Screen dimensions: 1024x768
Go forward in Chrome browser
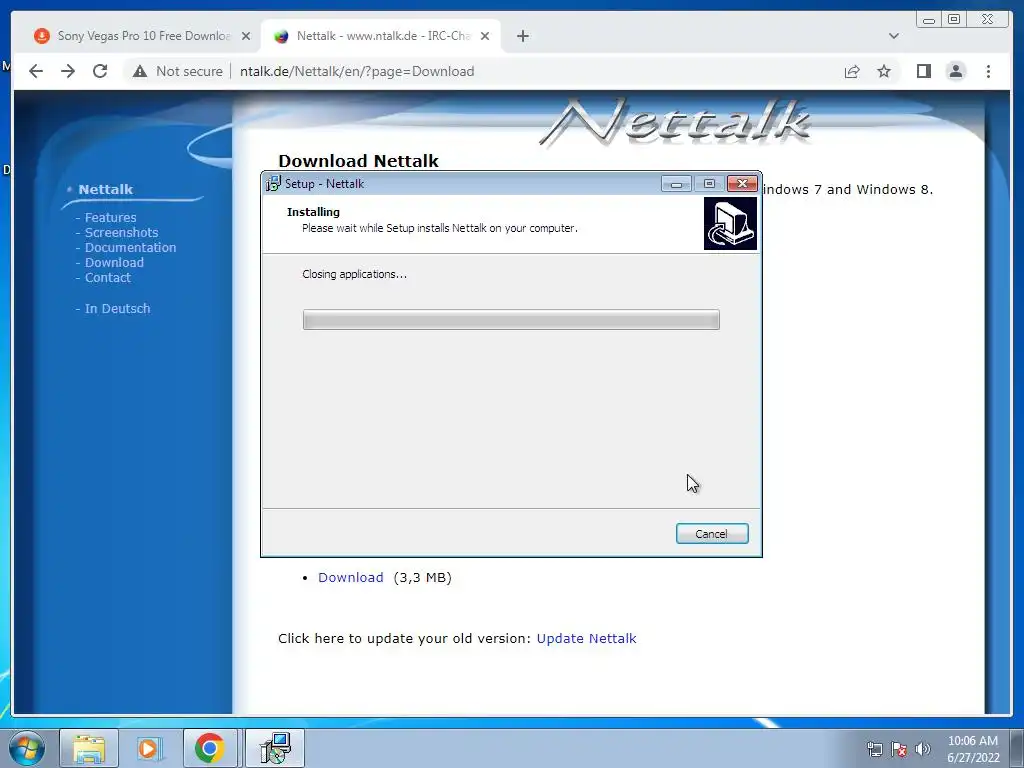click(x=68, y=71)
